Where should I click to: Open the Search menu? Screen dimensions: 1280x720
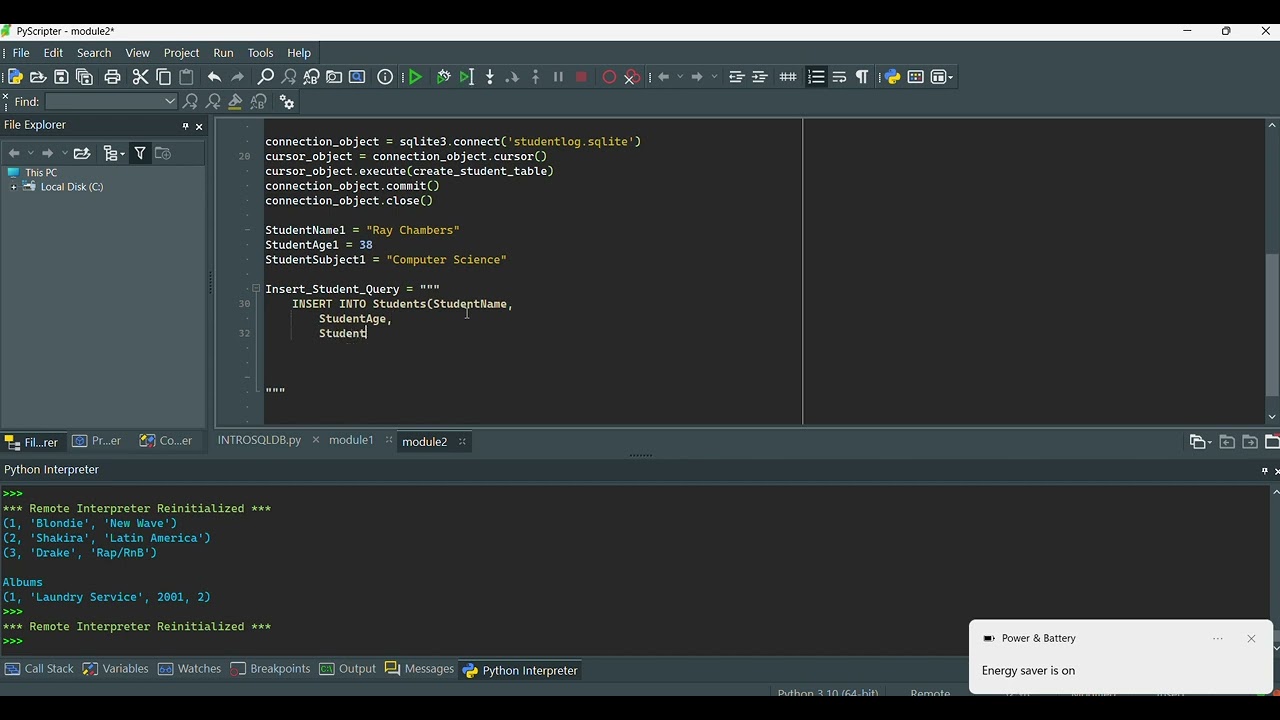click(x=94, y=53)
